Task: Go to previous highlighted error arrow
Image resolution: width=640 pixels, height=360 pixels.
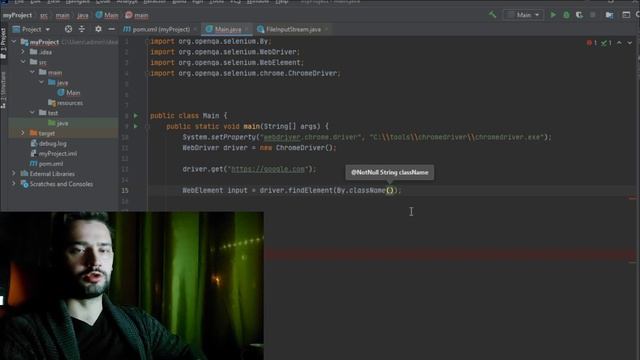Action: pyautogui.click(x=619, y=43)
